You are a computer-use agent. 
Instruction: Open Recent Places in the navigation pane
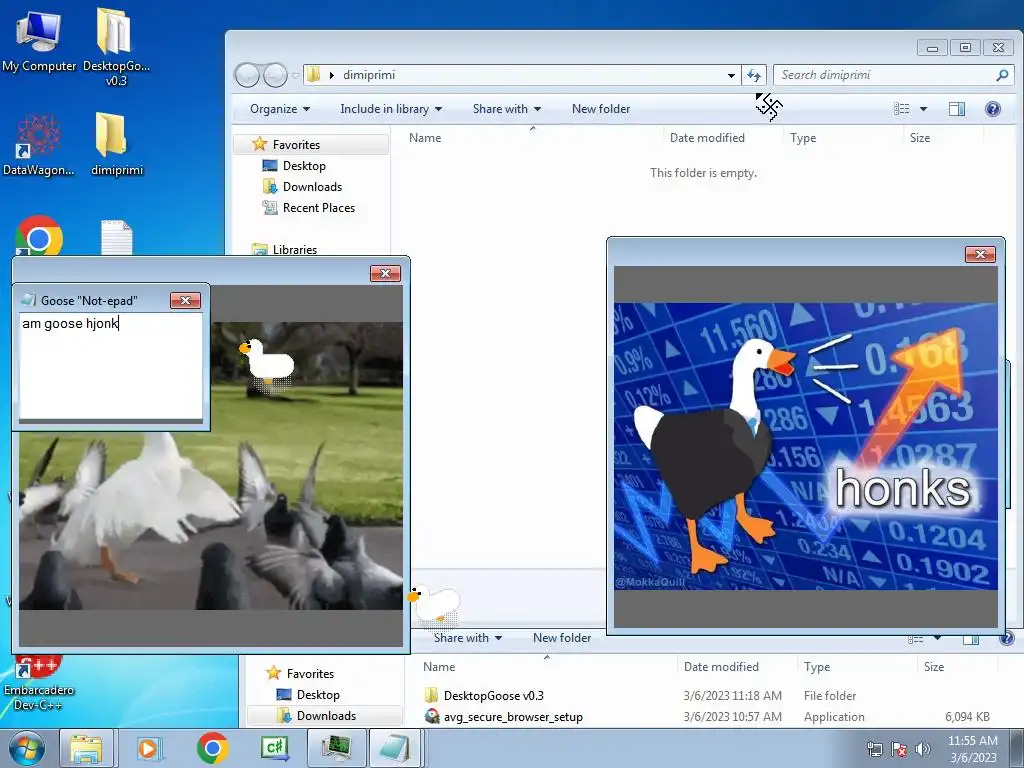pyautogui.click(x=319, y=208)
